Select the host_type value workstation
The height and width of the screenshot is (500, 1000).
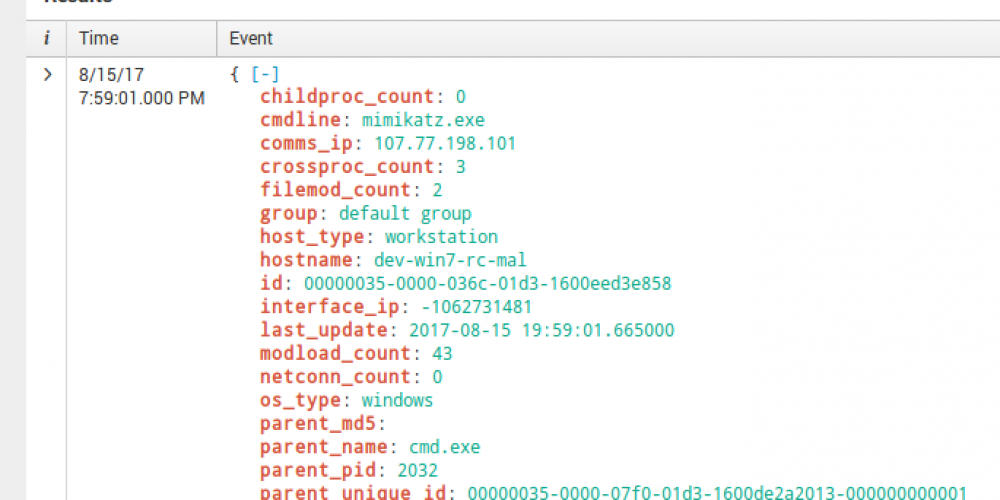(441, 237)
